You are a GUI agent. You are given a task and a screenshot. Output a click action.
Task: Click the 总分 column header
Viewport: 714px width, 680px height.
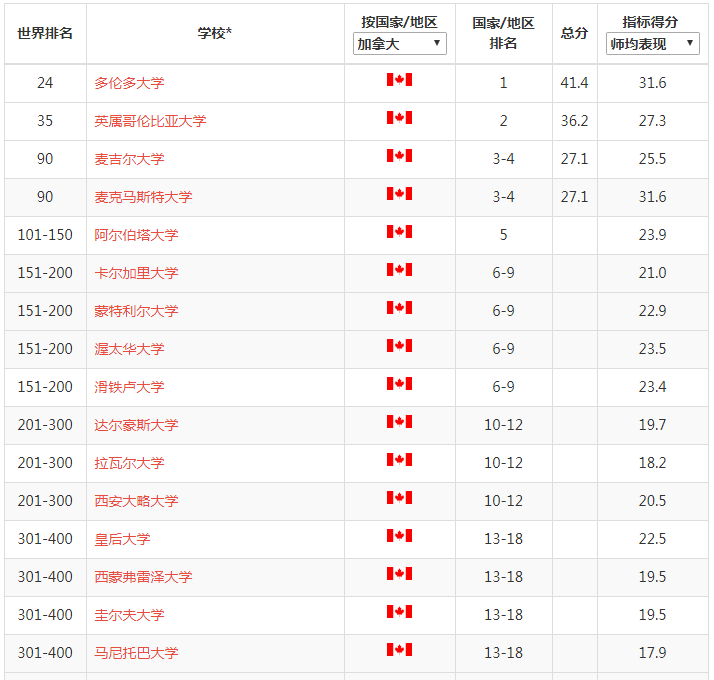pyautogui.click(x=574, y=33)
